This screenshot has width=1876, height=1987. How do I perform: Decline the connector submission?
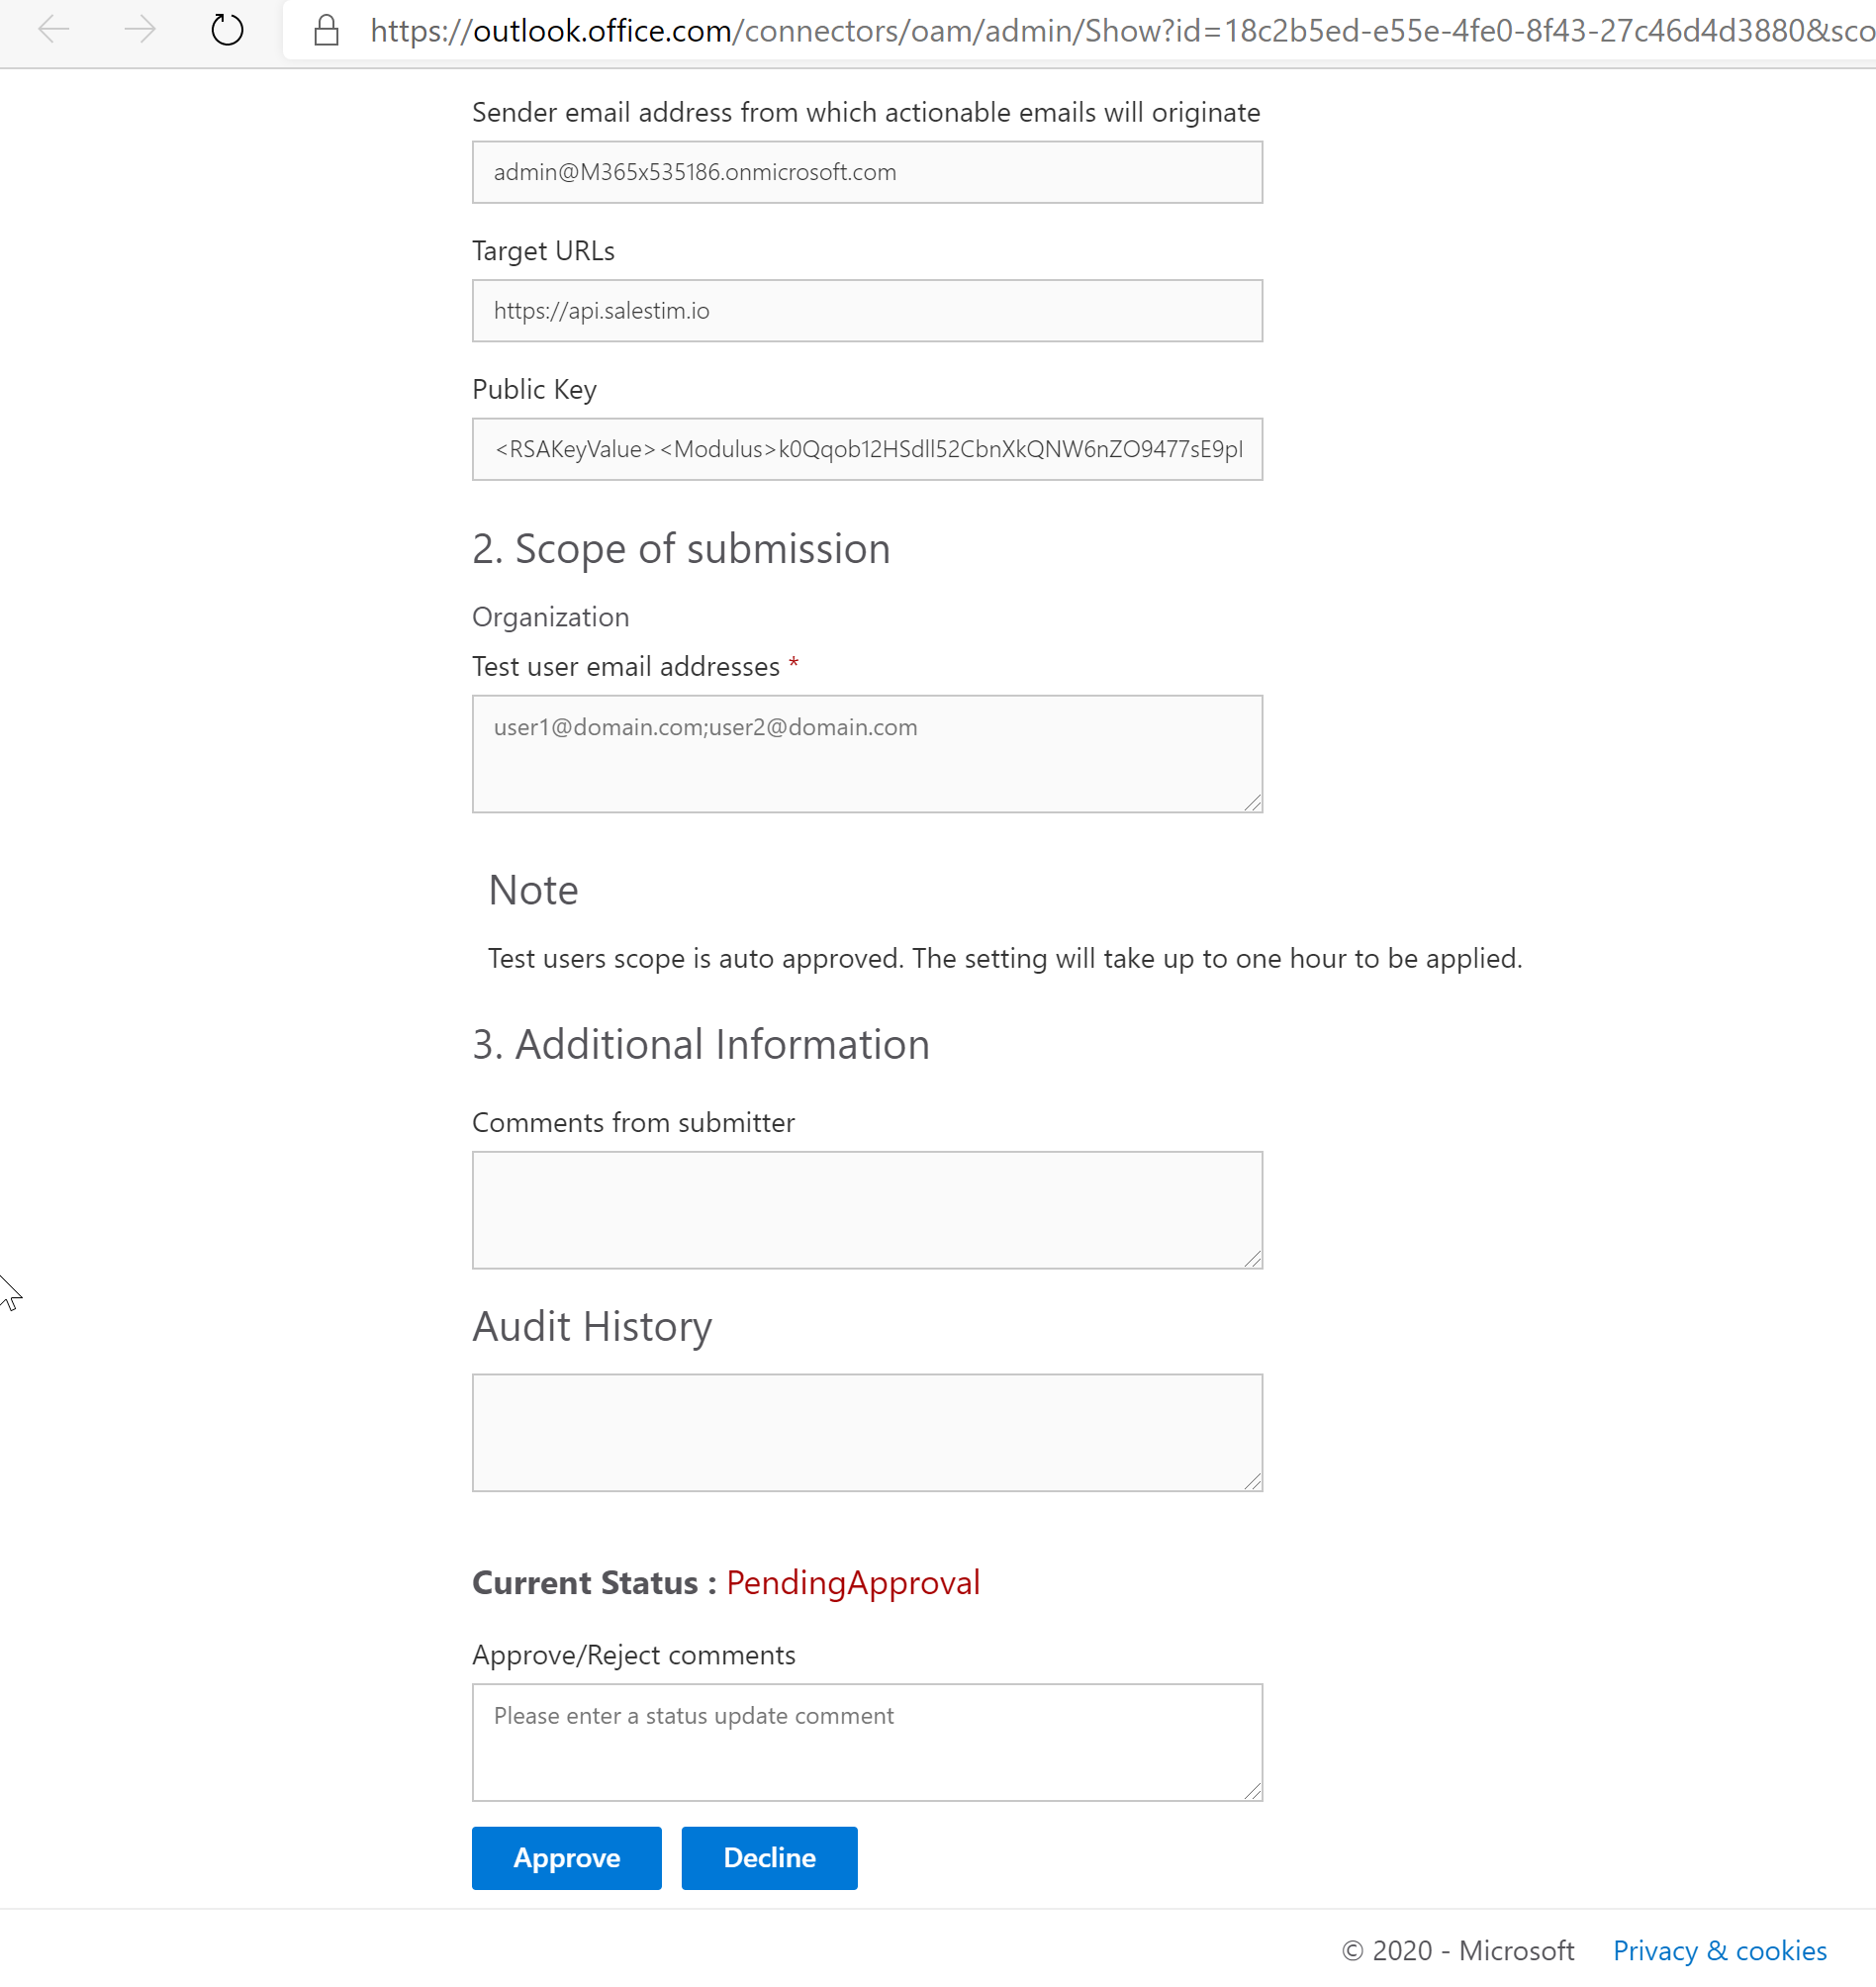coord(769,1858)
